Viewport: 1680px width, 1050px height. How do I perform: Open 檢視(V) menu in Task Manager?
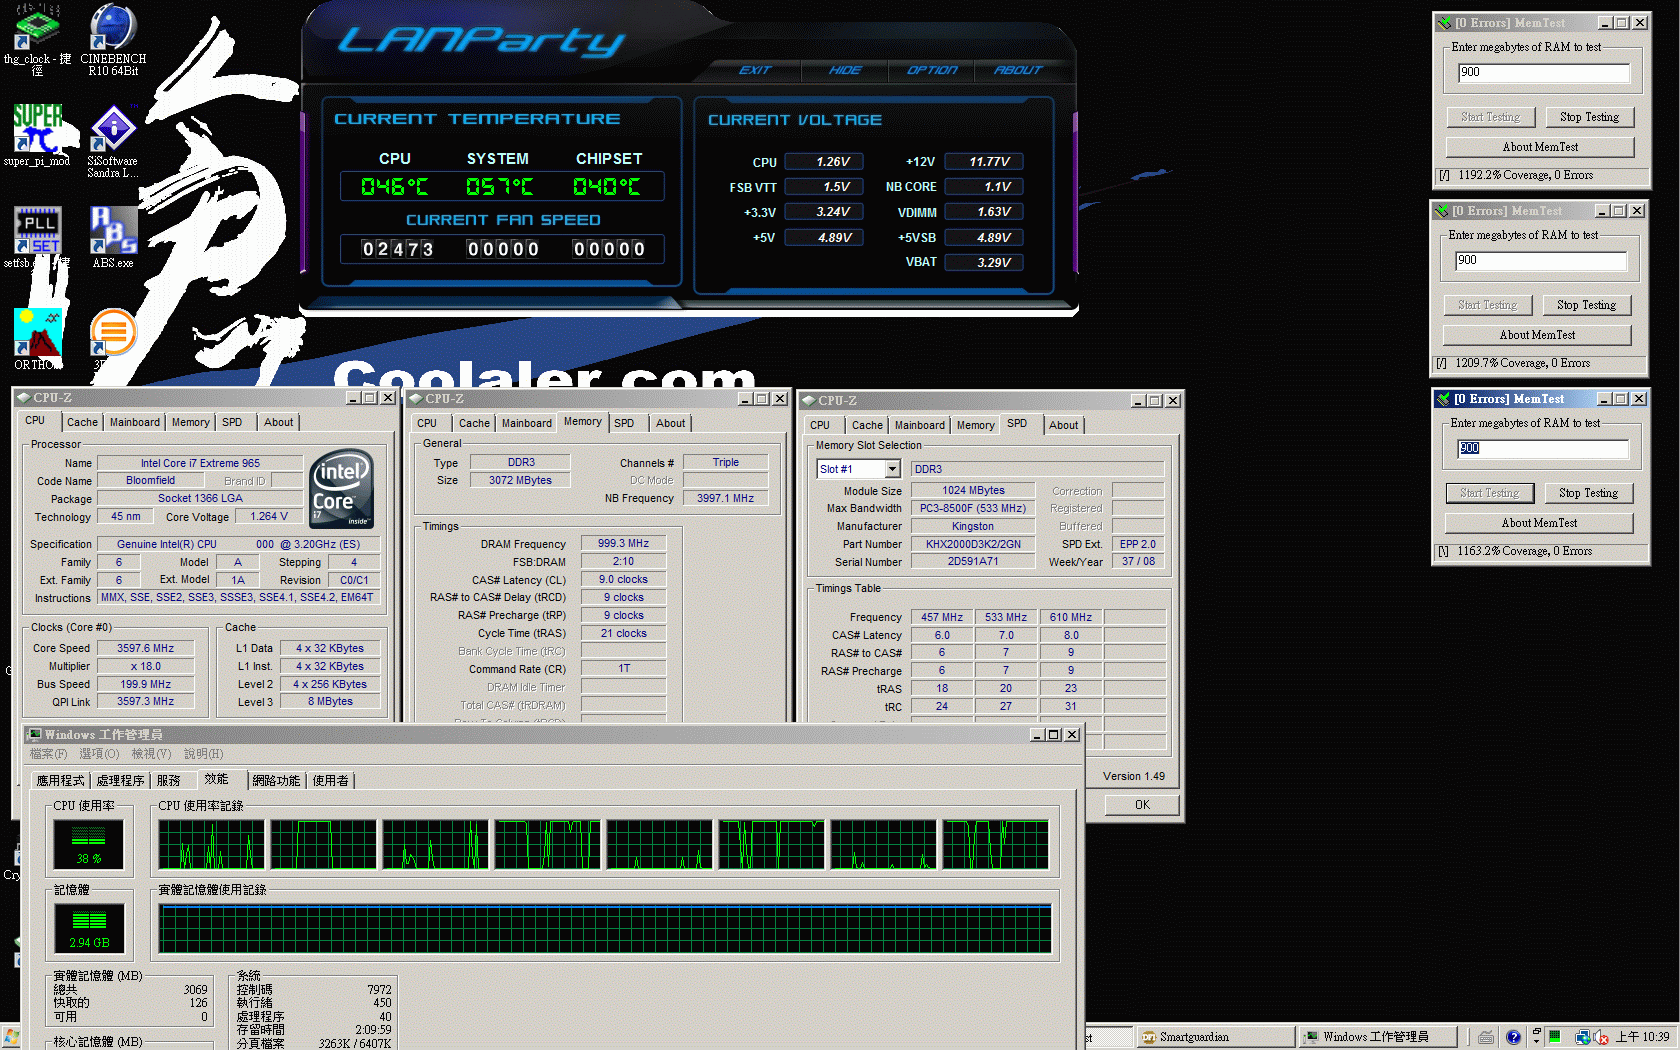[x=151, y=754]
